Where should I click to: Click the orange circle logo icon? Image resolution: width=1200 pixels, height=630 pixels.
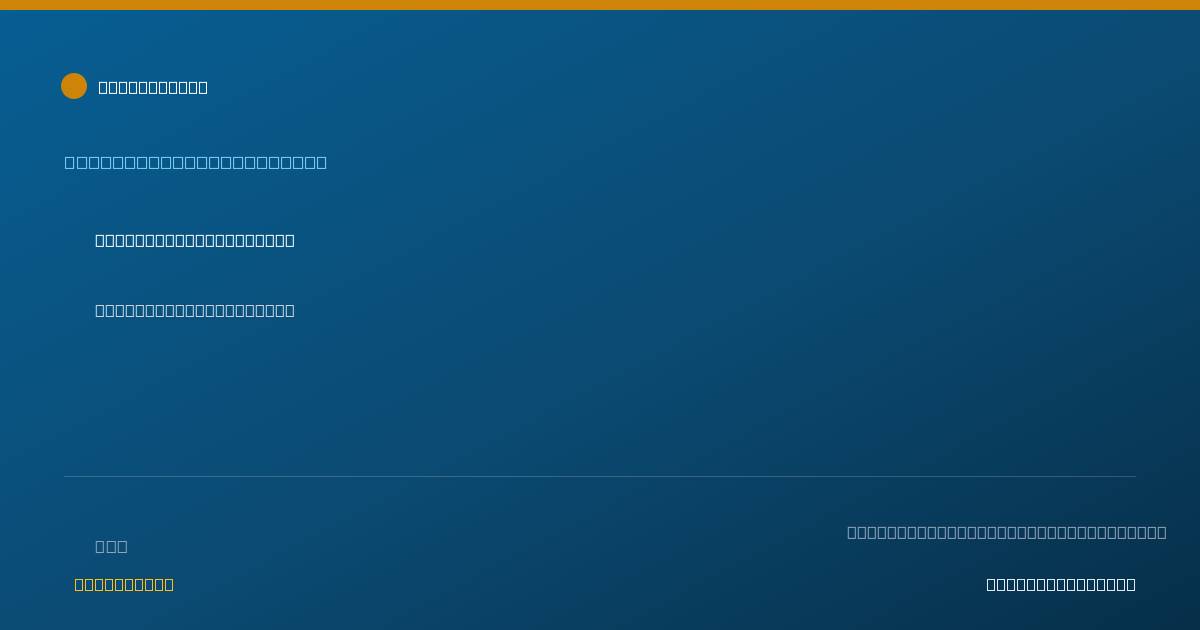pyautogui.click(x=74, y=86)
